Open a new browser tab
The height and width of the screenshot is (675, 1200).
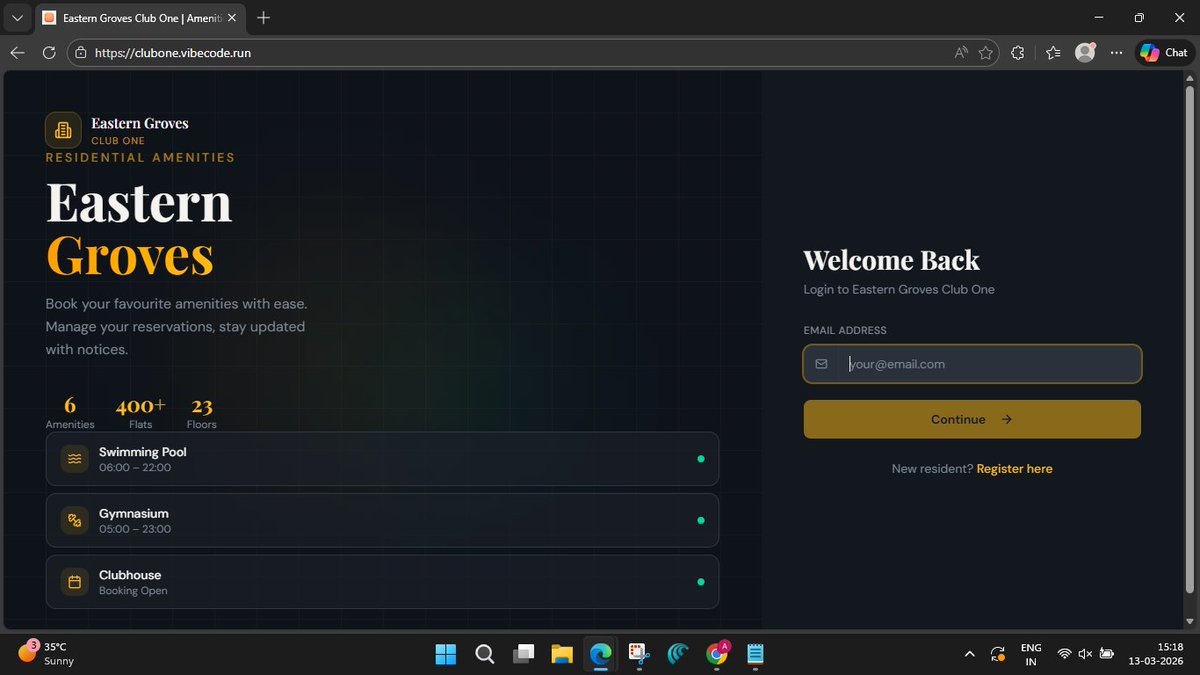click(264, 18)
